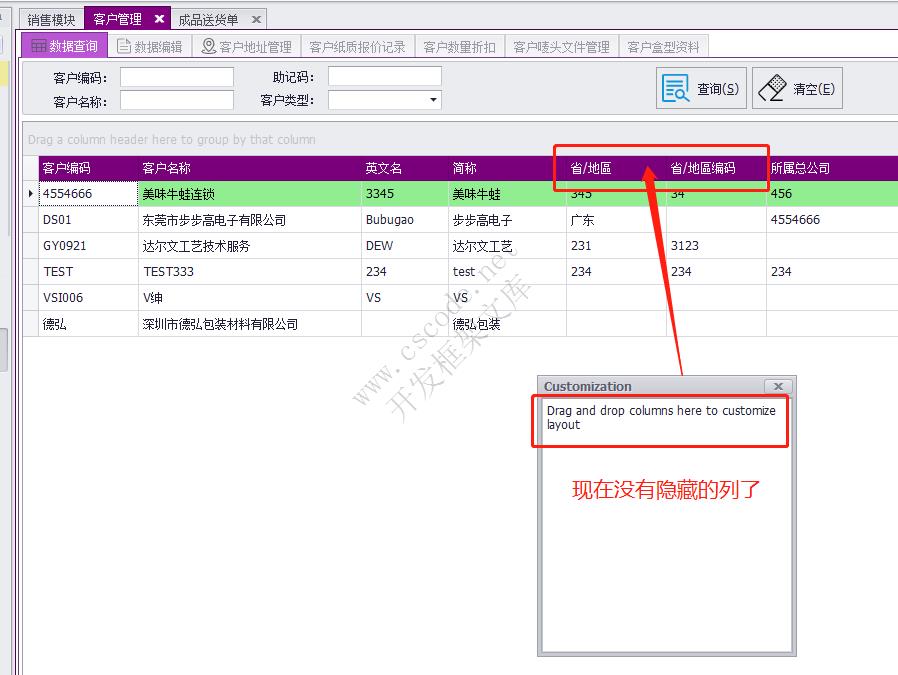This screenshot has width=898, height=675.
Task: Open the 客户类型 dropdown arrow
Action: coord(432,100)
